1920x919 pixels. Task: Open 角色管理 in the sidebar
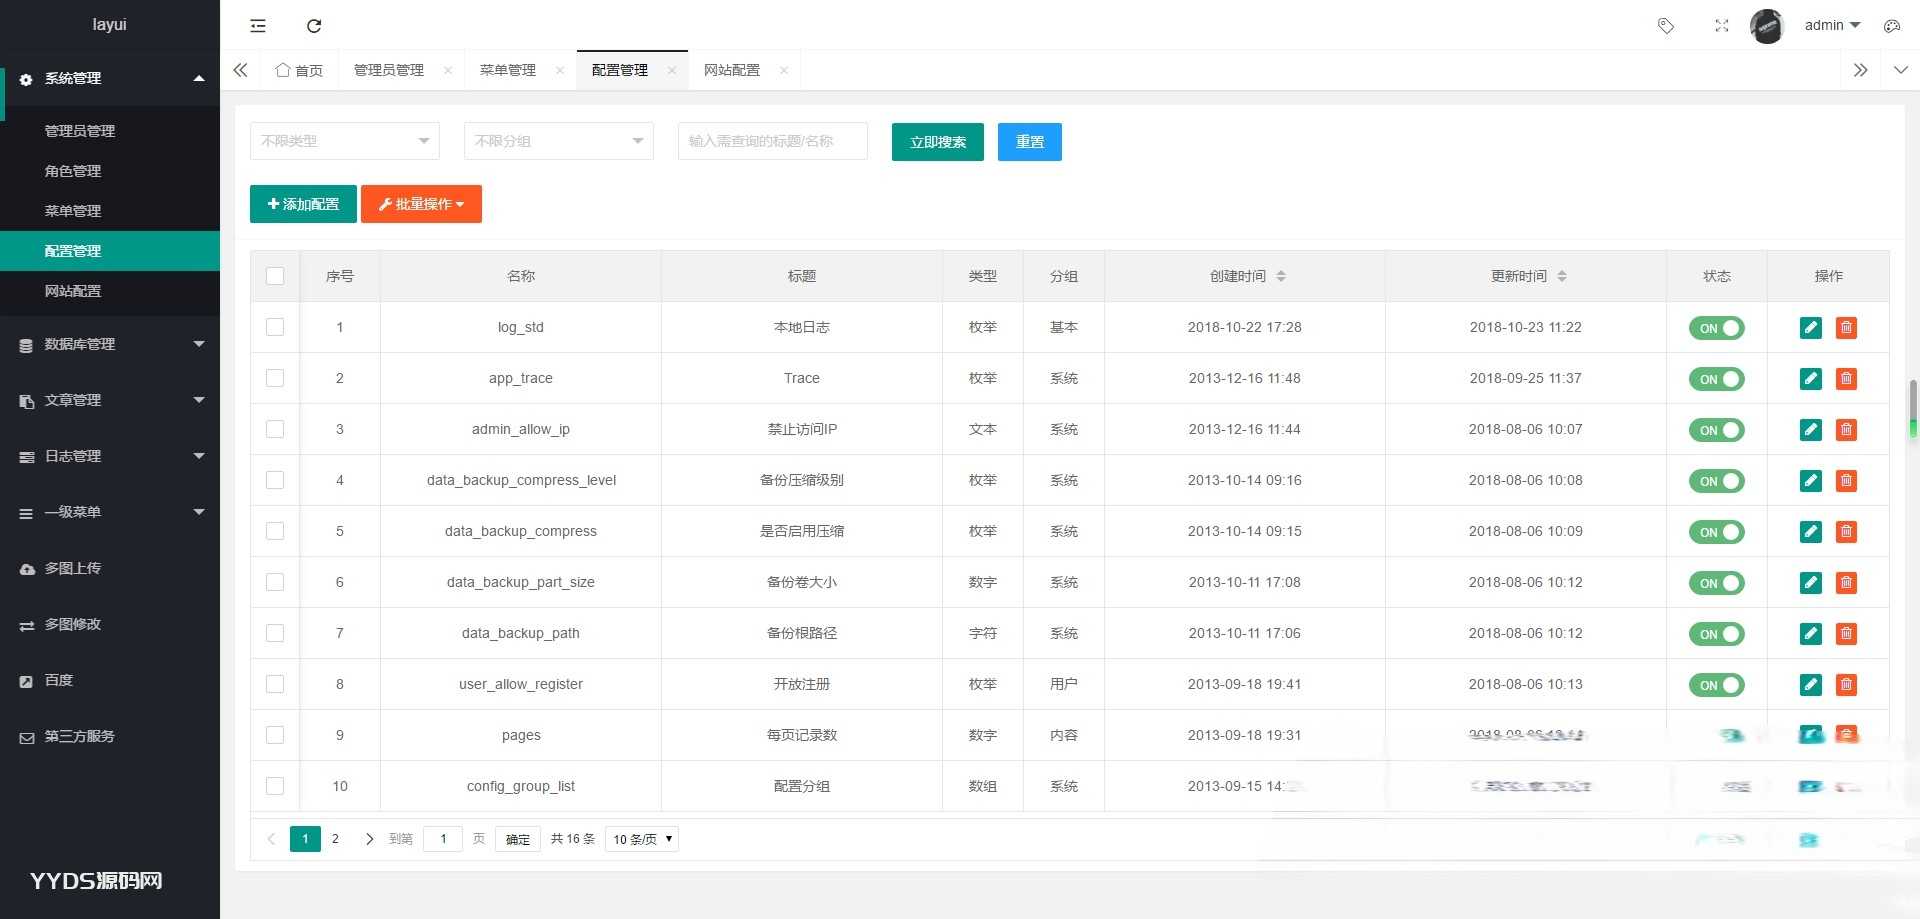pyautogui.click(x=73, y=171)
